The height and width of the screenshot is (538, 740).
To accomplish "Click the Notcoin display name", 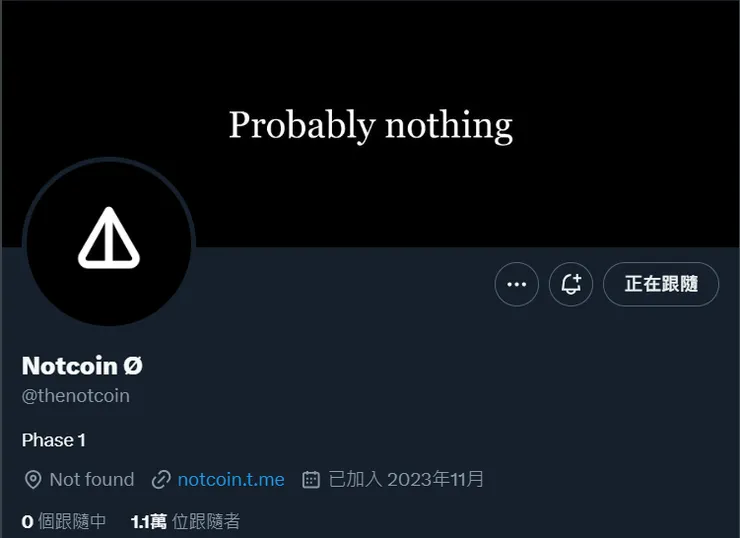I will [69, 366].
